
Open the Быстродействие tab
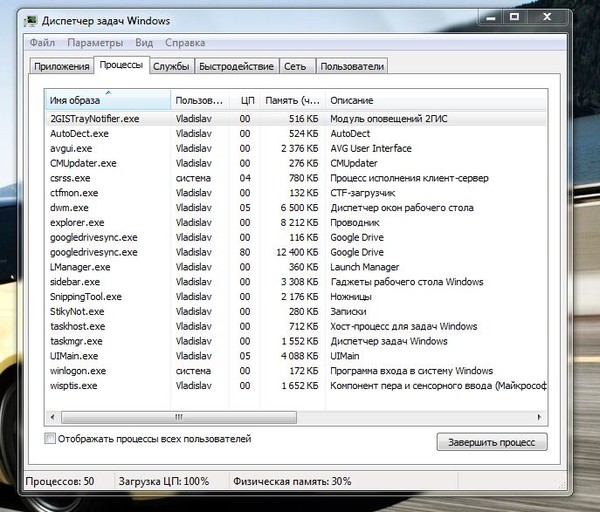(x=236, y=66)
